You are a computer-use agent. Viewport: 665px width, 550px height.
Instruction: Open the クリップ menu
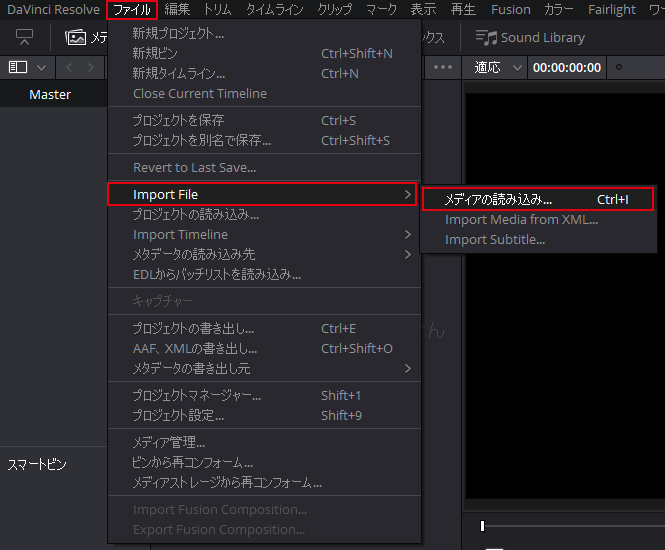click(335, 9)
